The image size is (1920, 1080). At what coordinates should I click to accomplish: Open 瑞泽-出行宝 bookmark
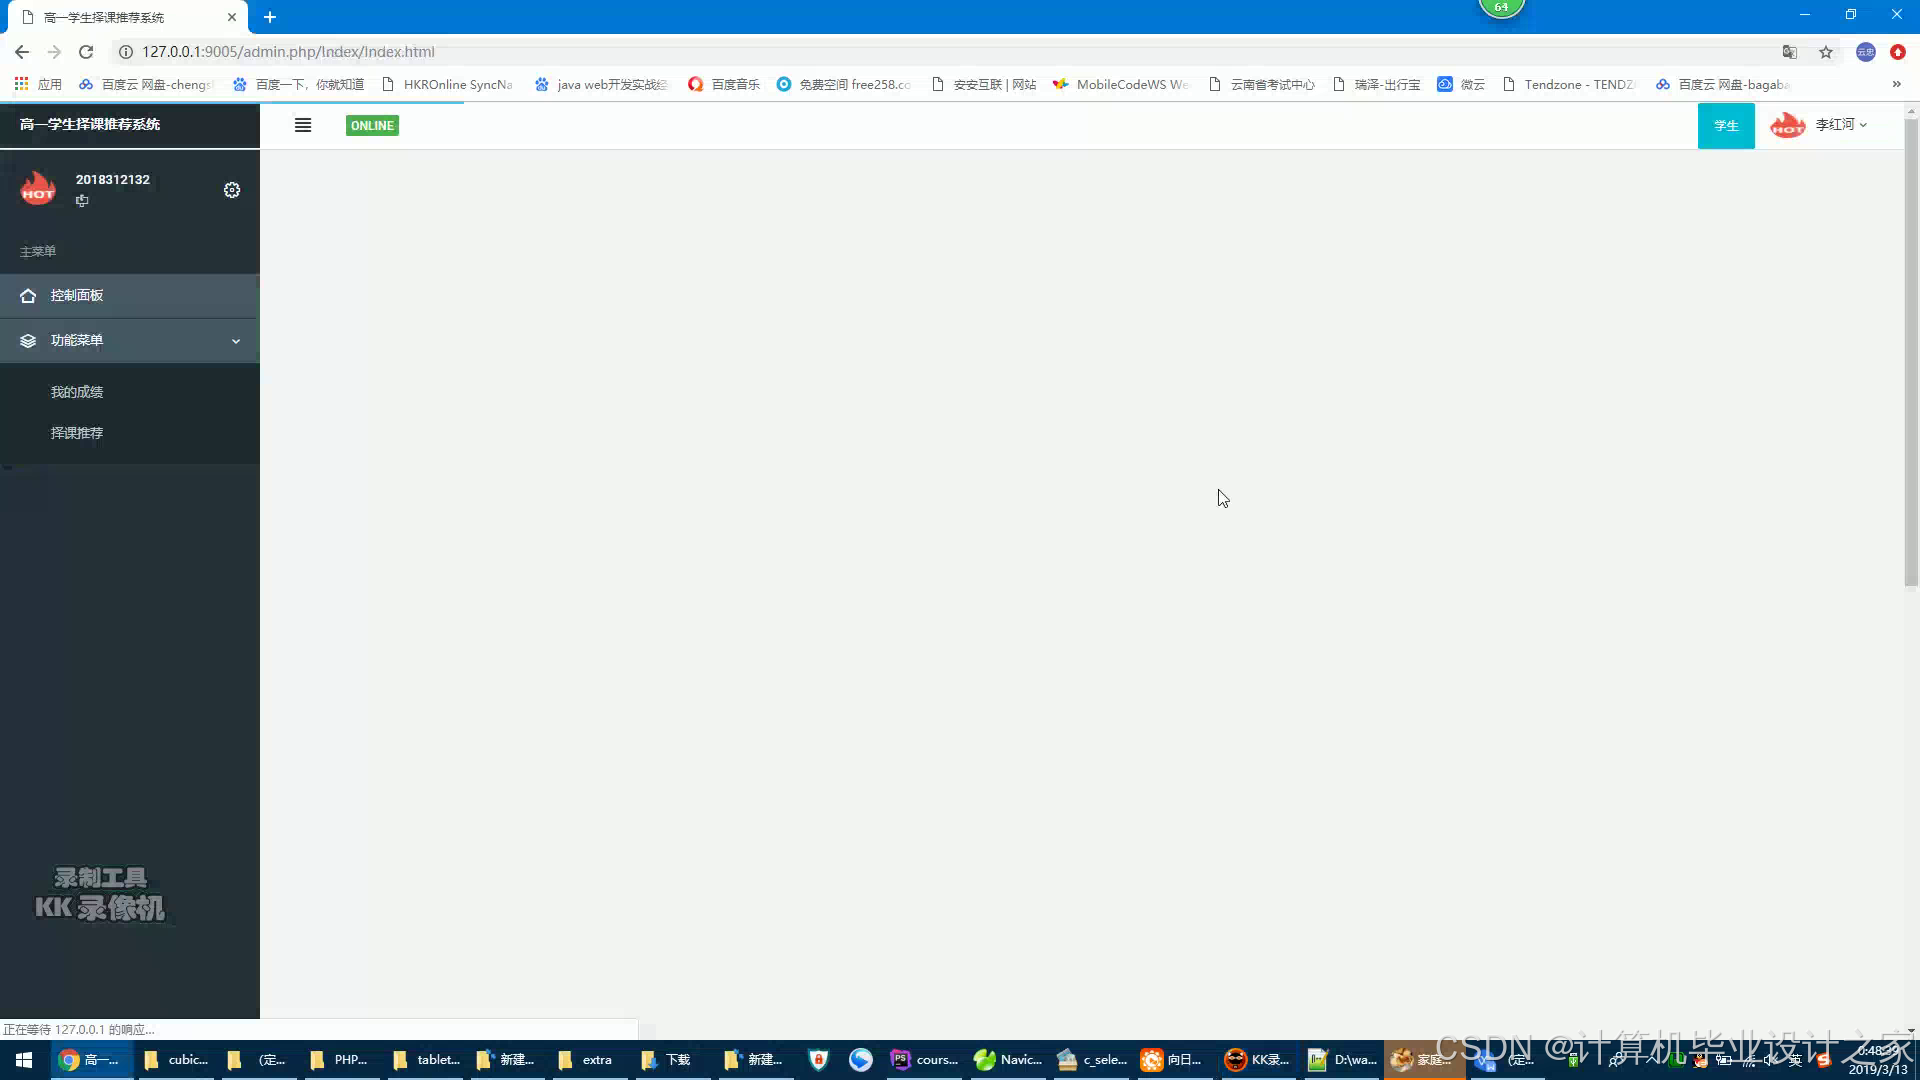tap(1377, 84)
